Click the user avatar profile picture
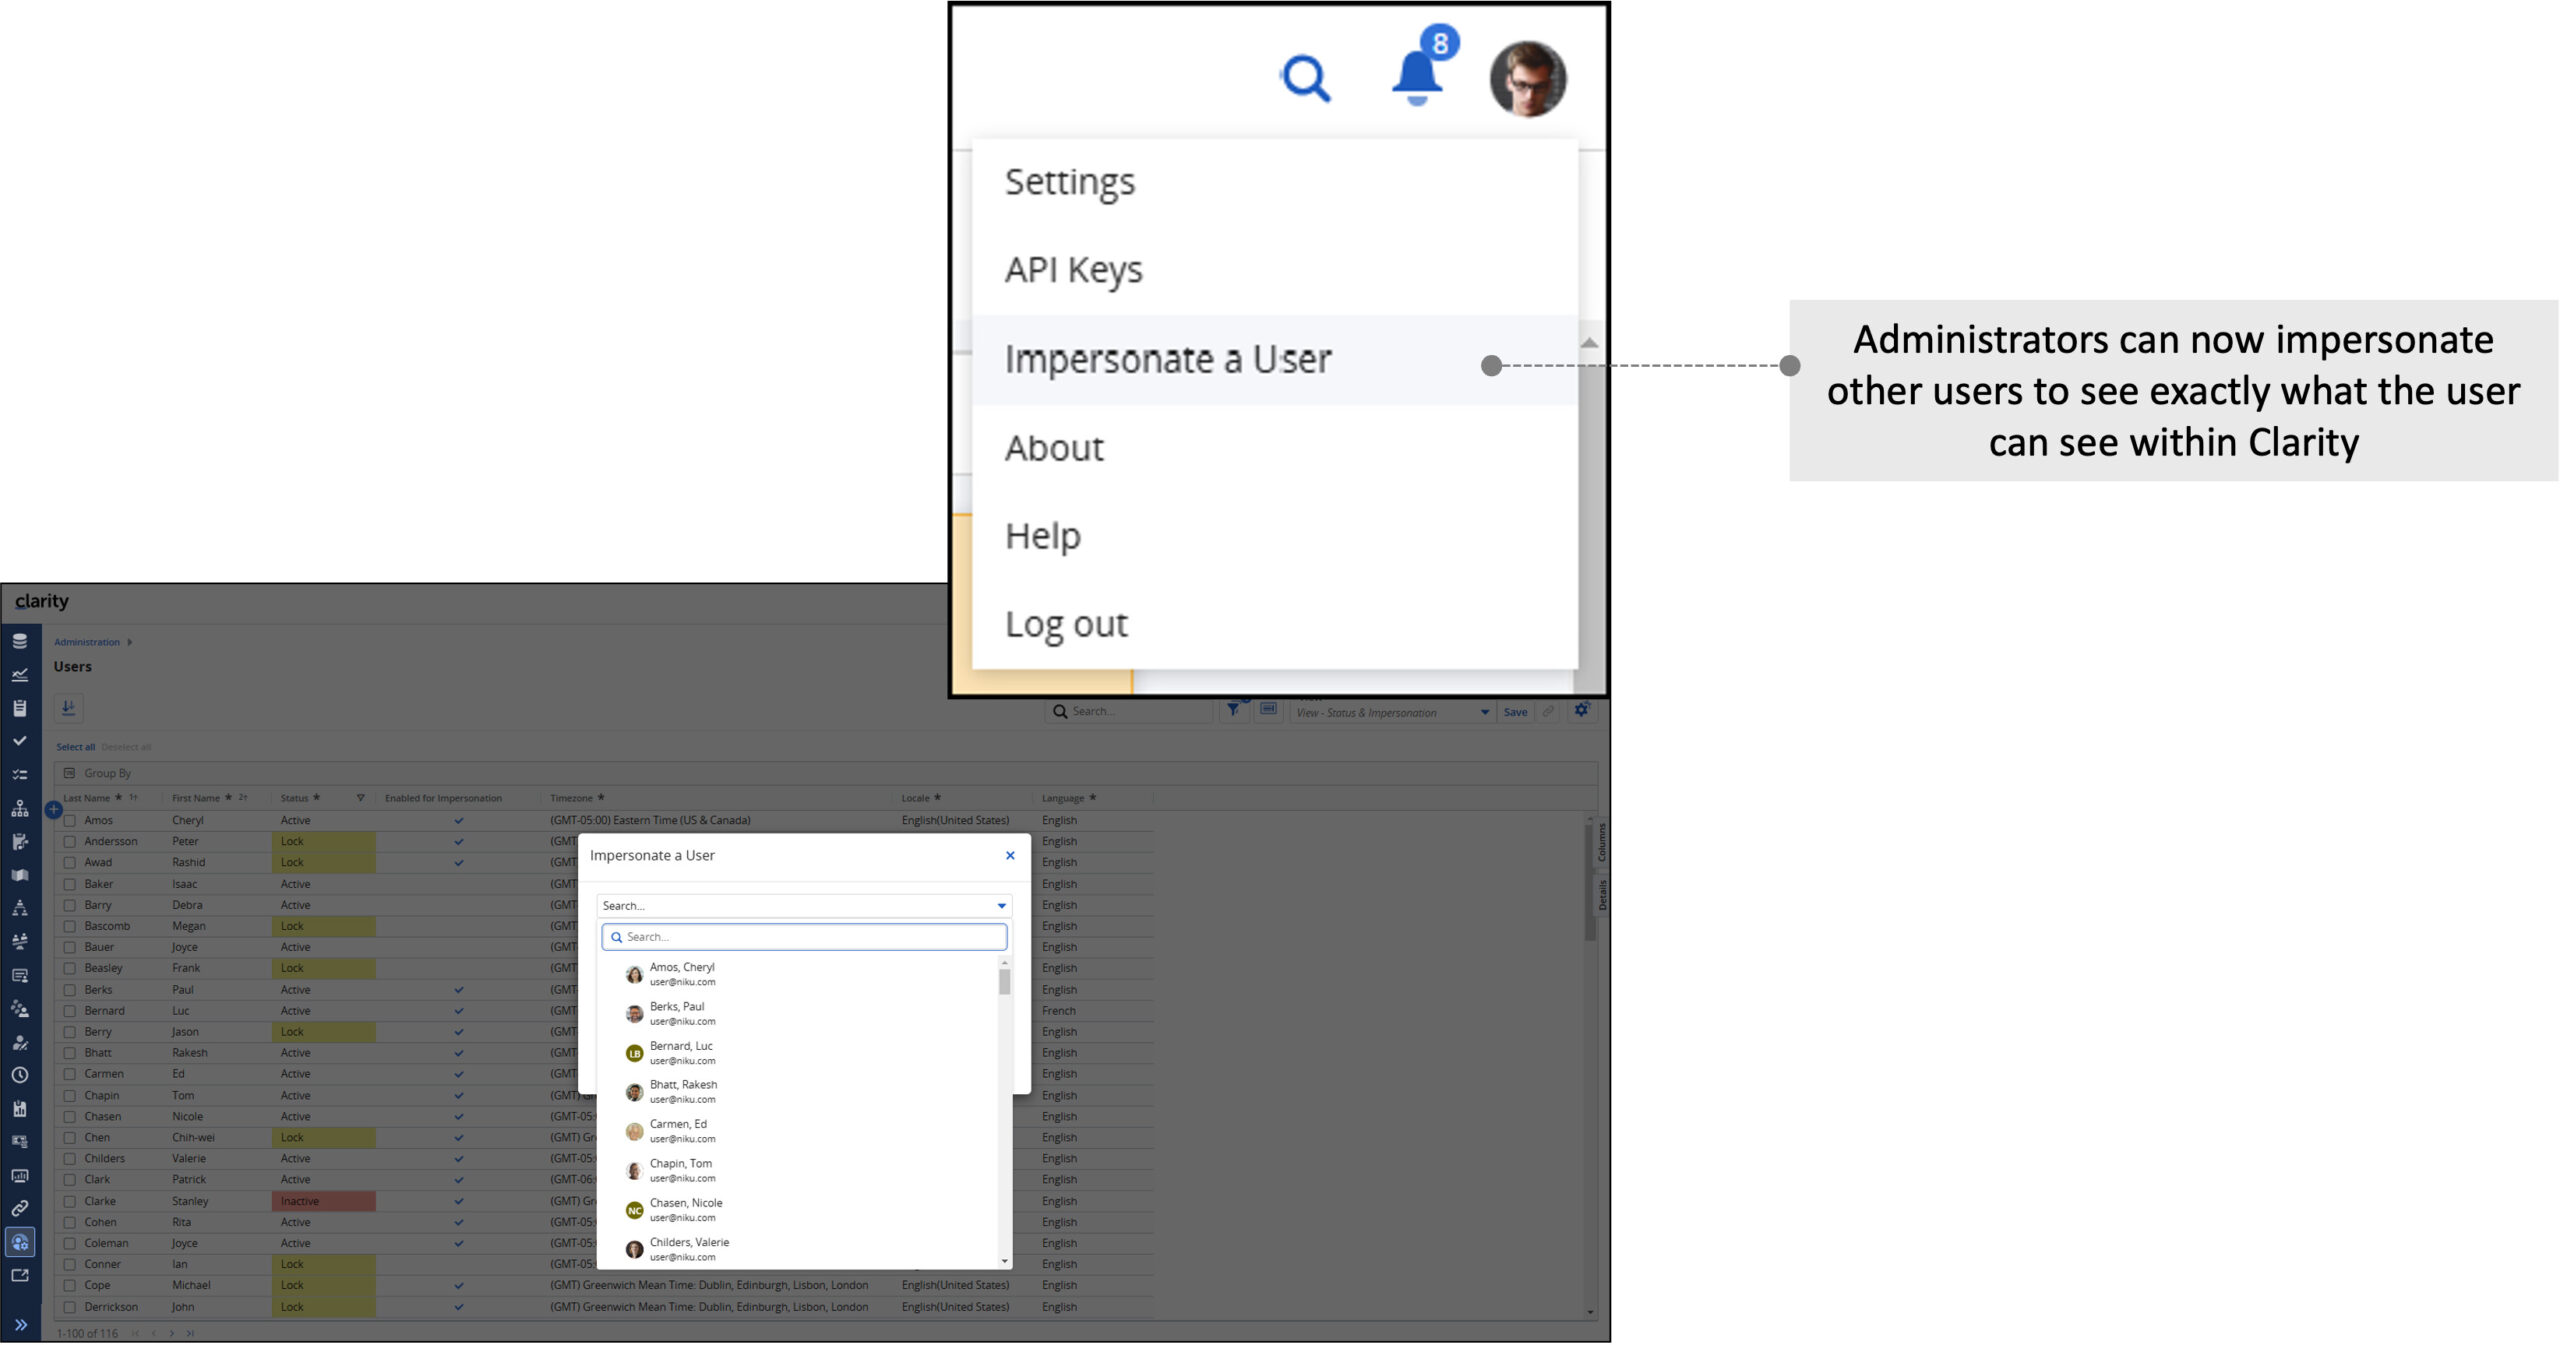 tap(1527, 79)
